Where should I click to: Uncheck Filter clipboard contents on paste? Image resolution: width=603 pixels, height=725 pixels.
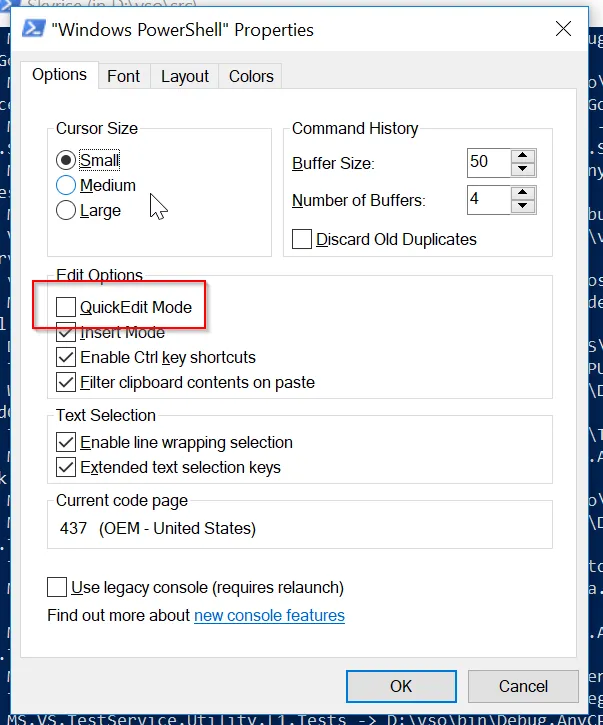point(66,382)
